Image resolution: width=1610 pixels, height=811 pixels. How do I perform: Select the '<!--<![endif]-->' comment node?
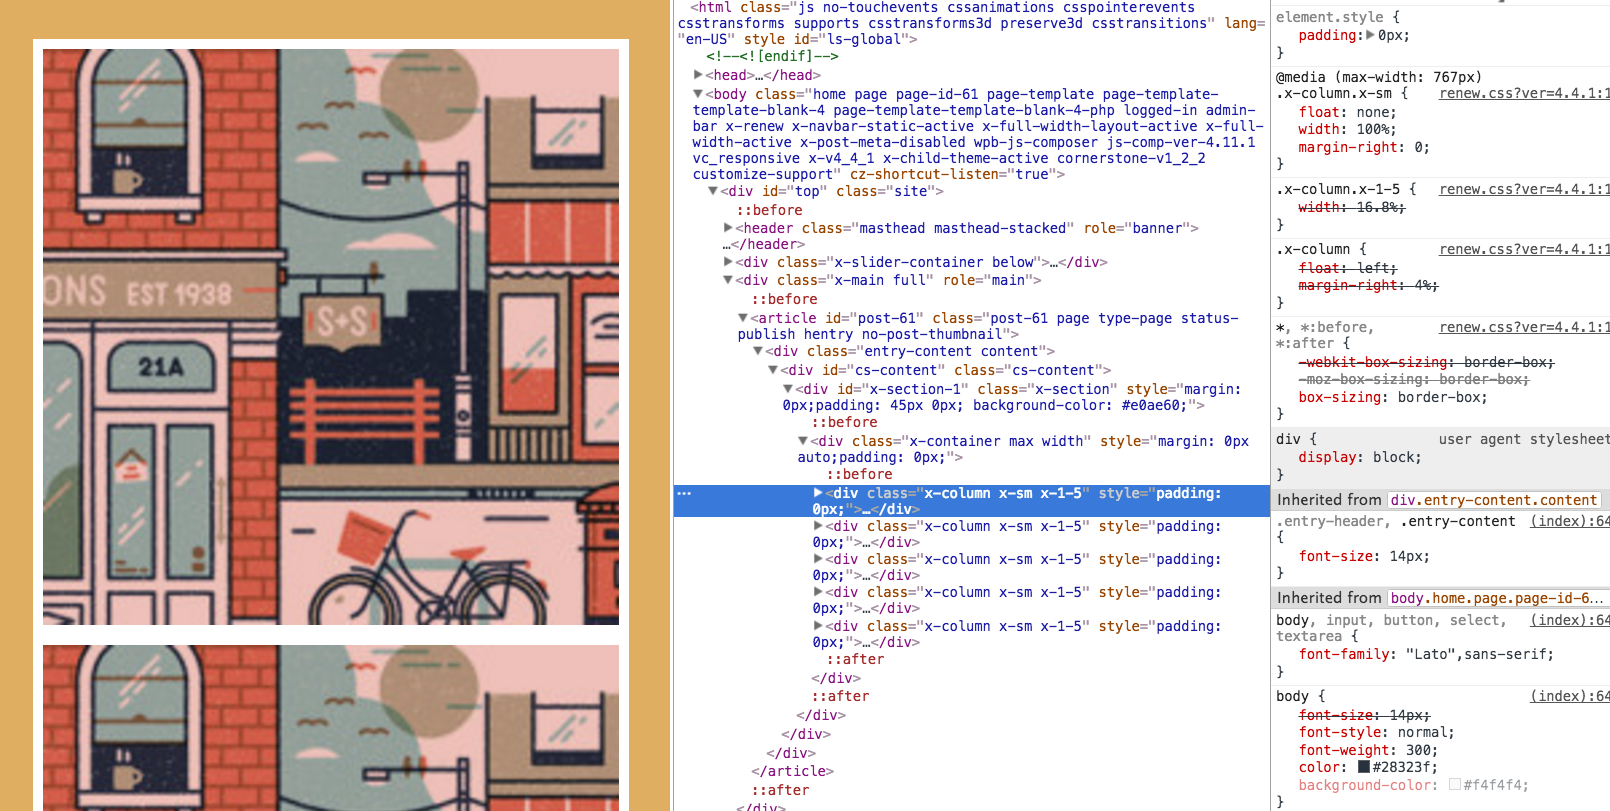(x=772, y=56)
